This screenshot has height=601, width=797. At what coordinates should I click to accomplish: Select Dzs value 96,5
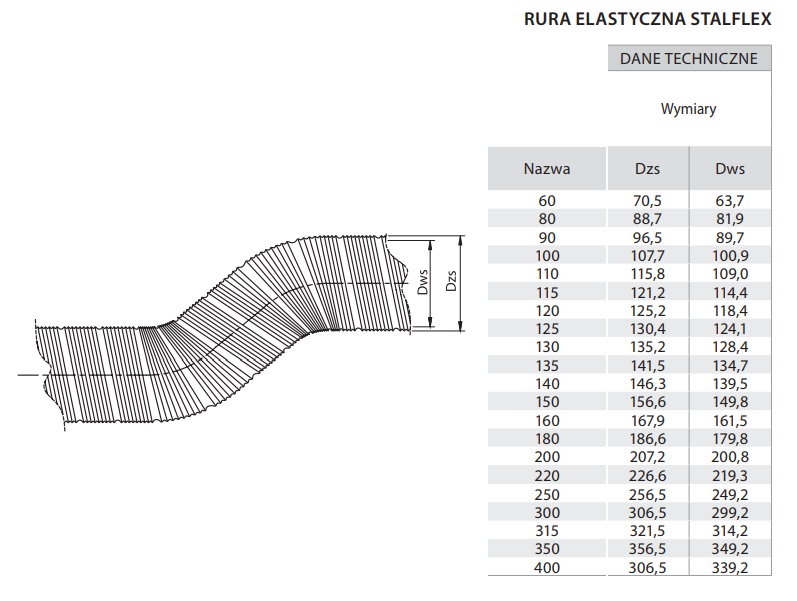tap(648, 237)
